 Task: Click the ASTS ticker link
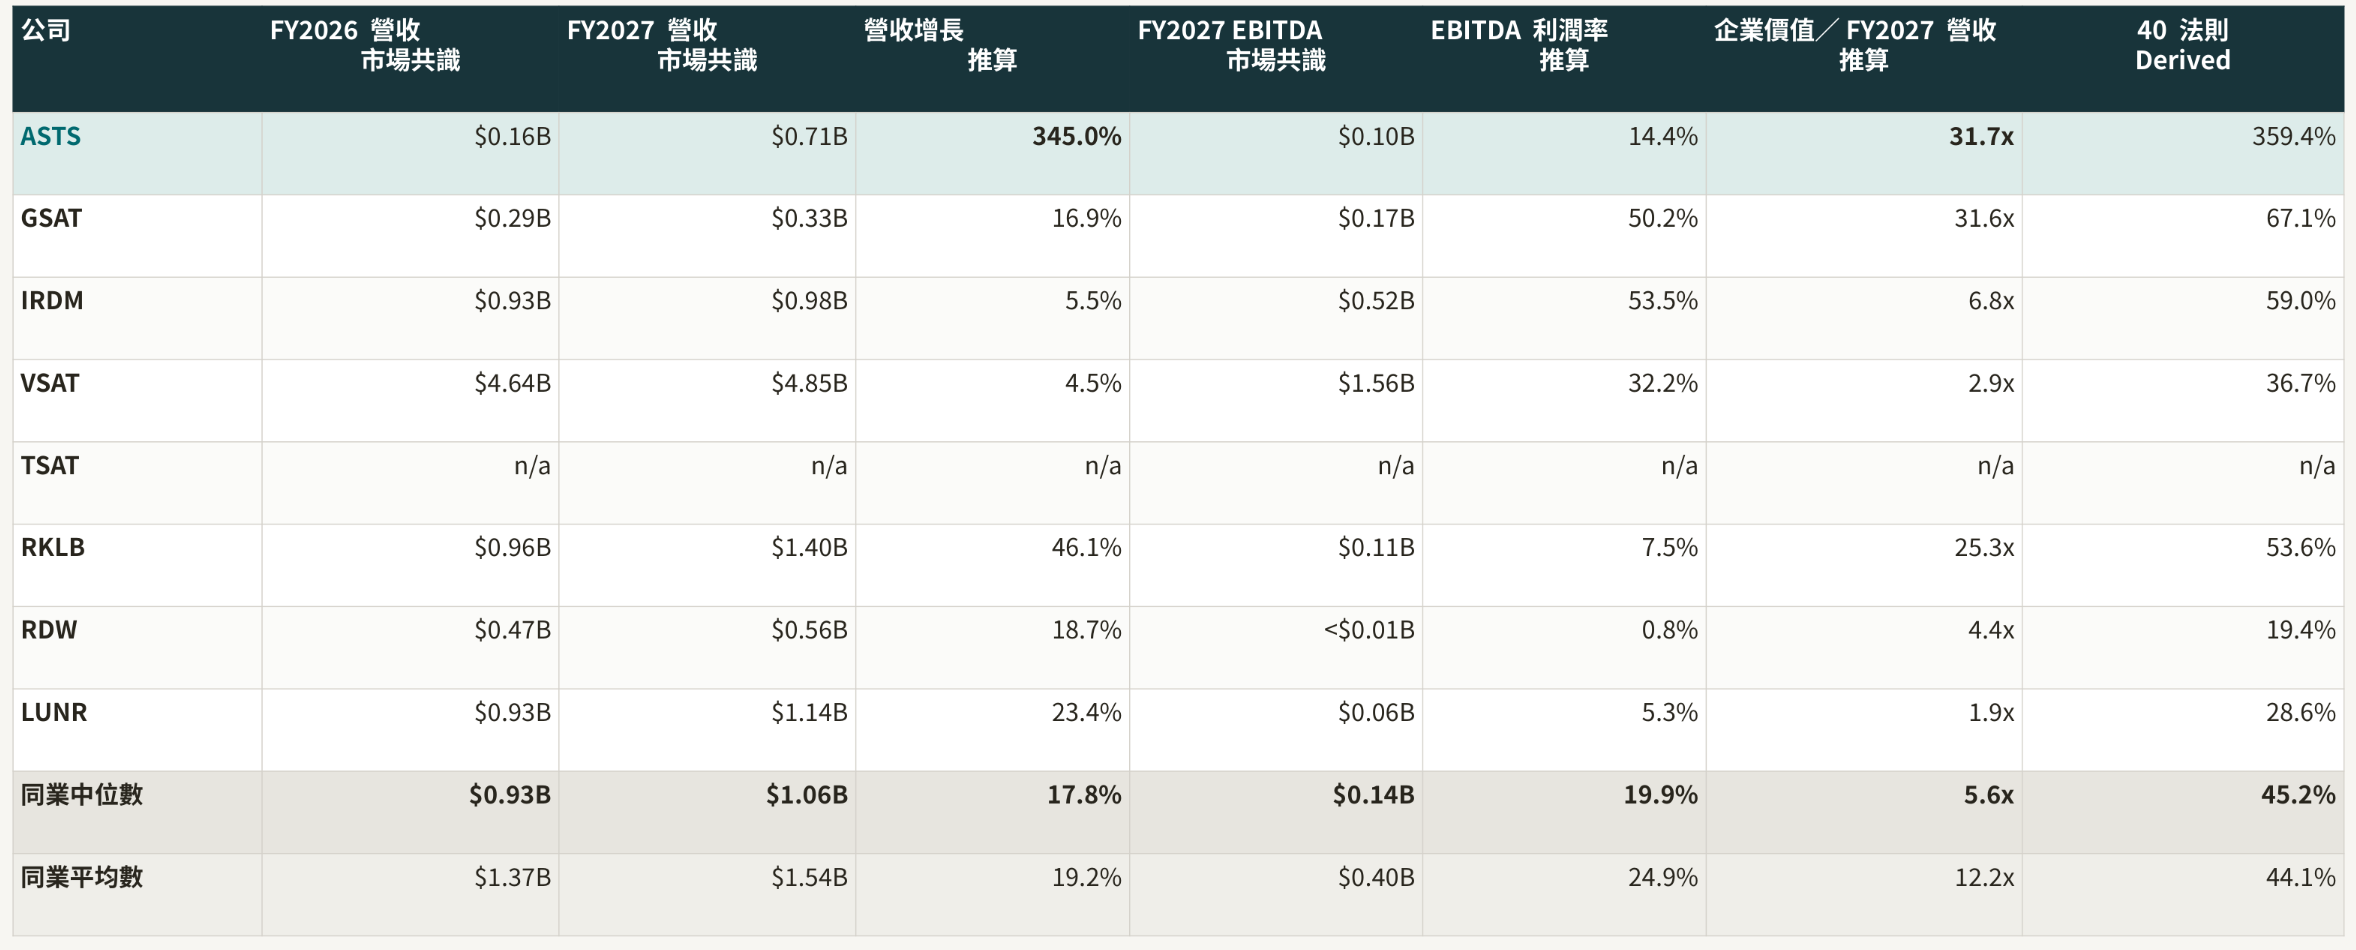point(51,136)
